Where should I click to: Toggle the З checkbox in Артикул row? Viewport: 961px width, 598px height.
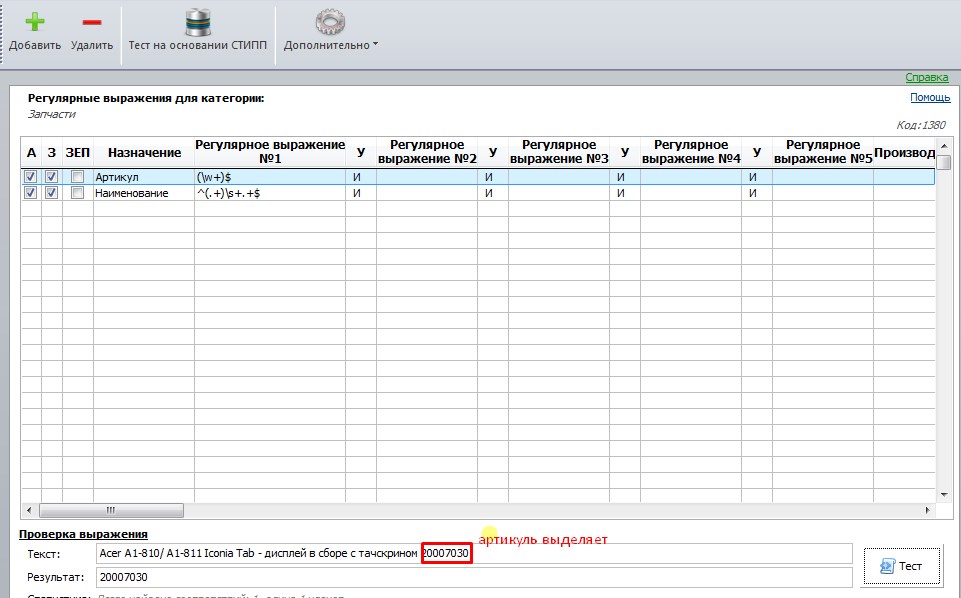pyautogui.click(x=51, y=176)
